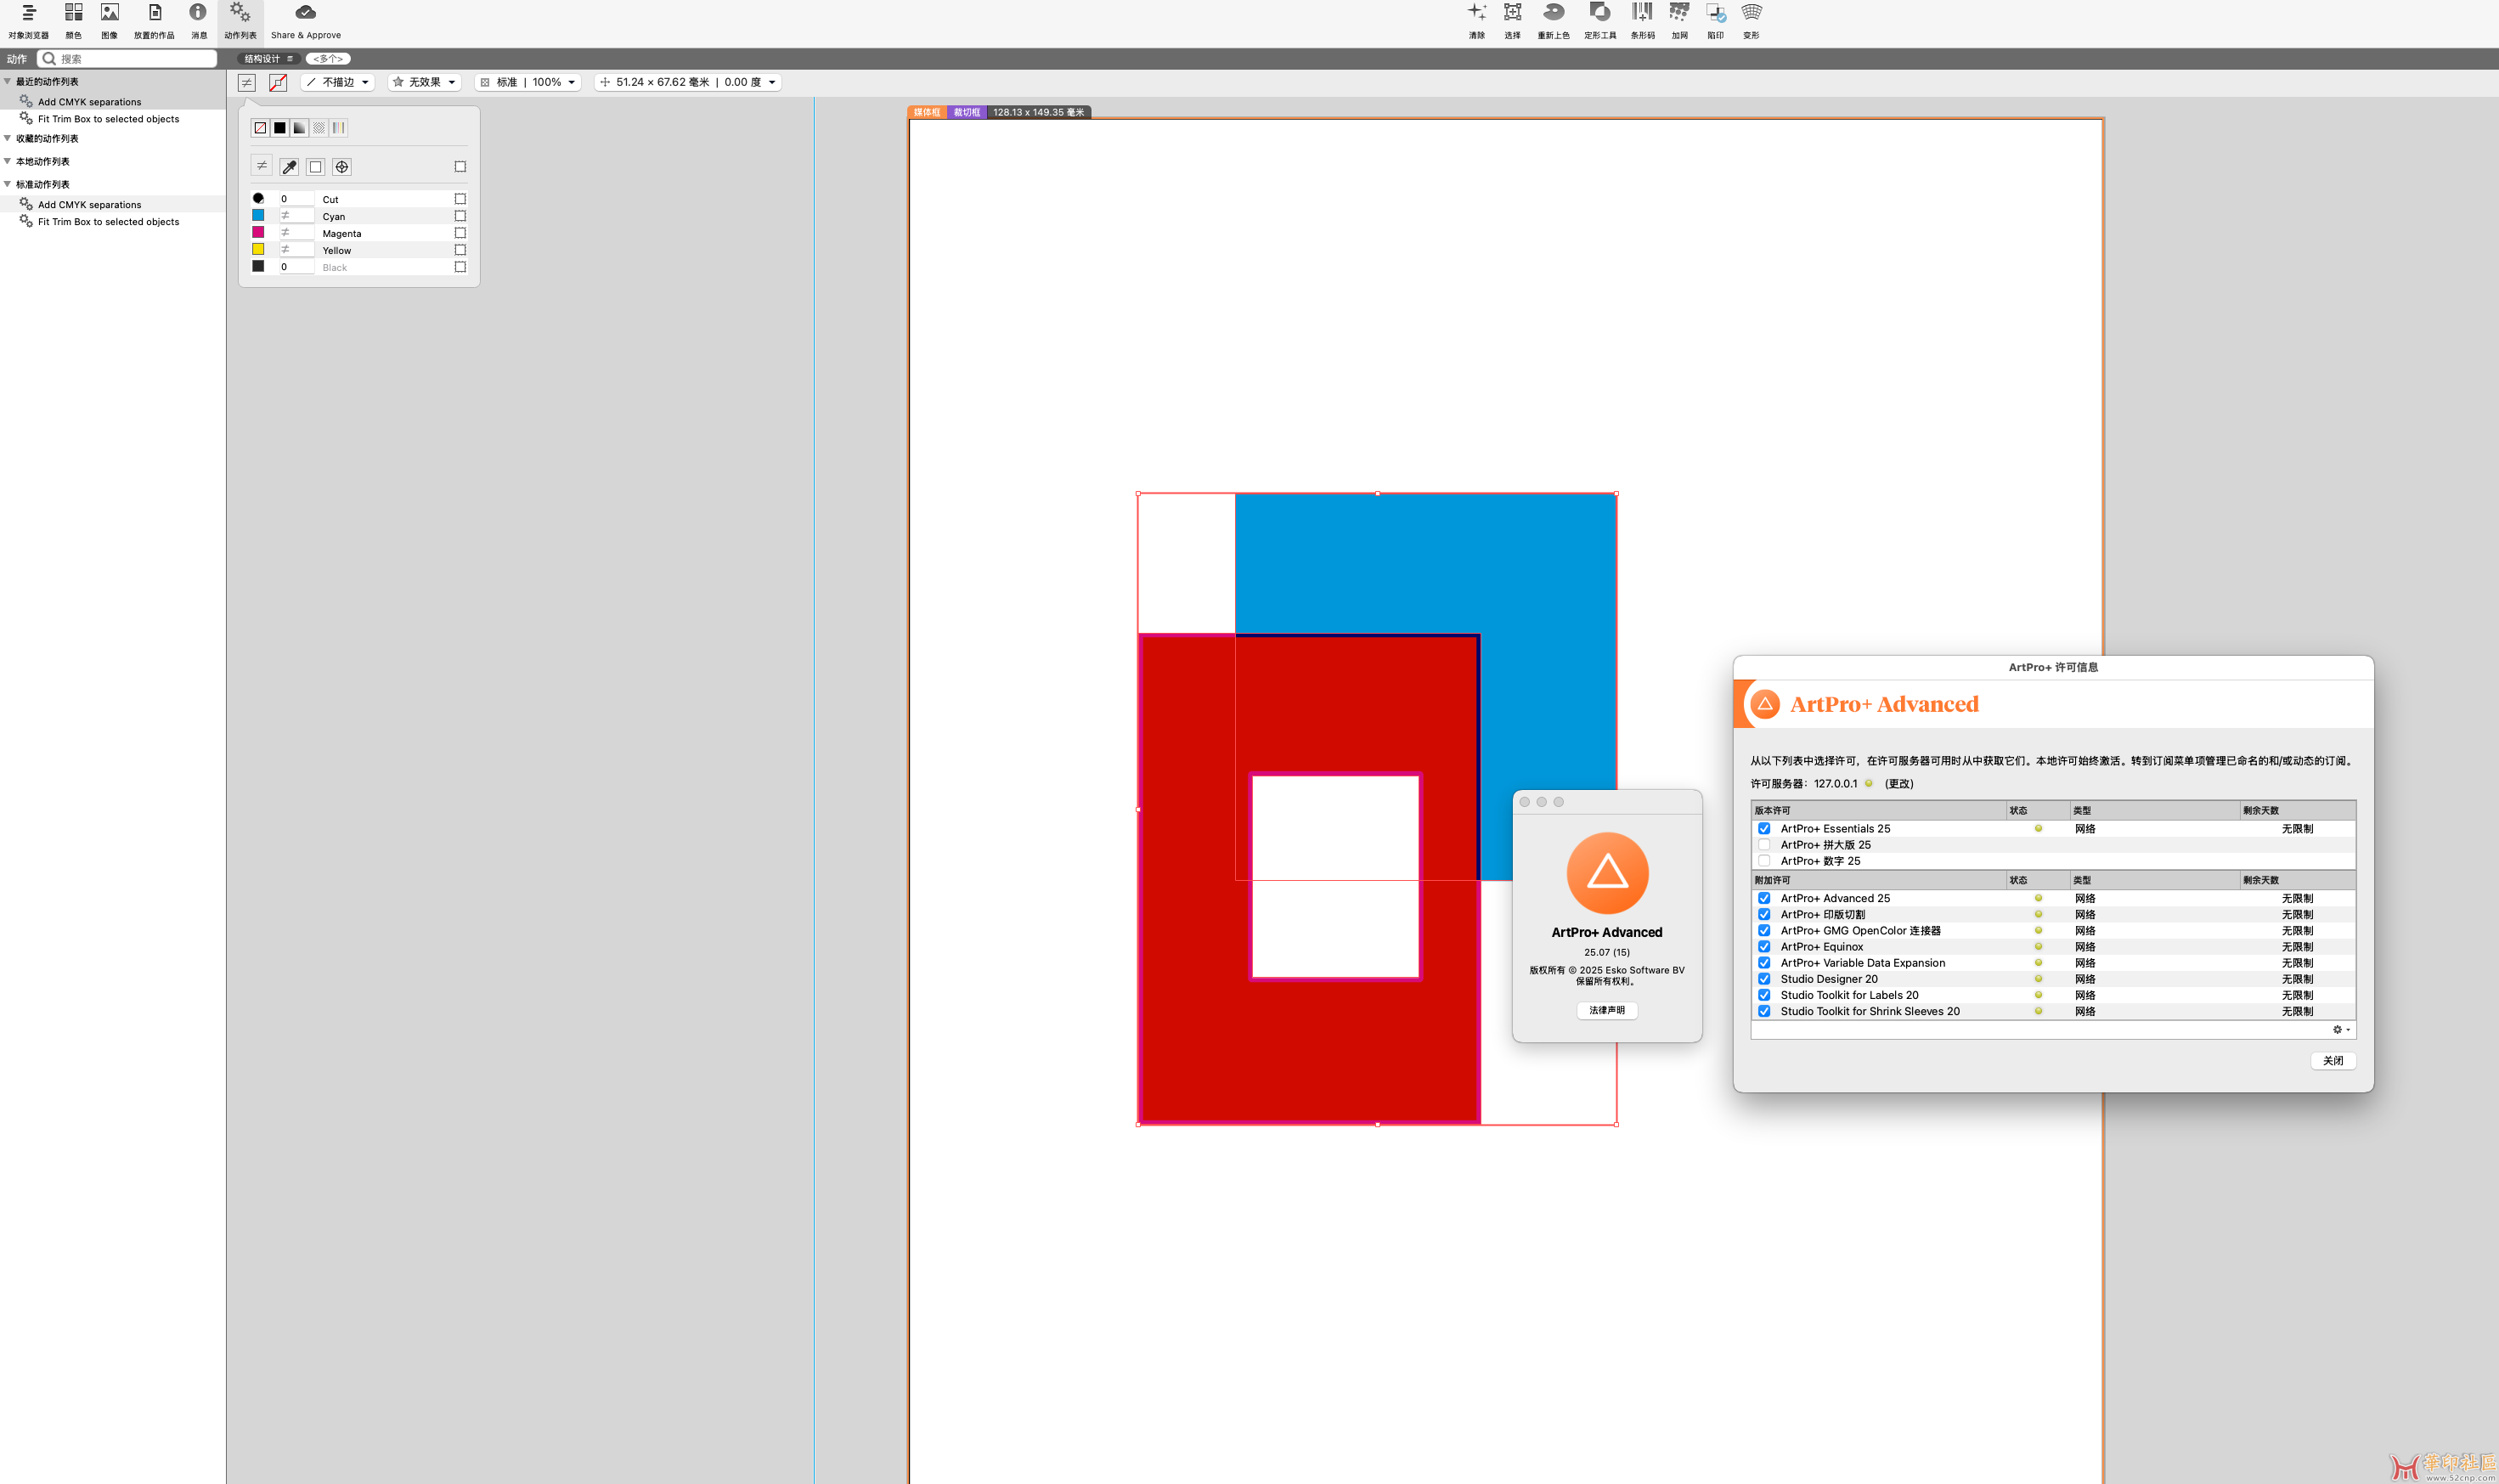This screenshot has height=1484, width=2499.
Task: Open Share & Approve cloud tool
Action: (x=306, y=21)
